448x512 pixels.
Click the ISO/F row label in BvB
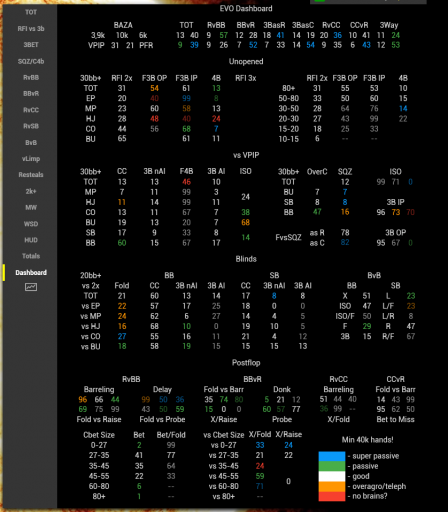click(345, 316)
